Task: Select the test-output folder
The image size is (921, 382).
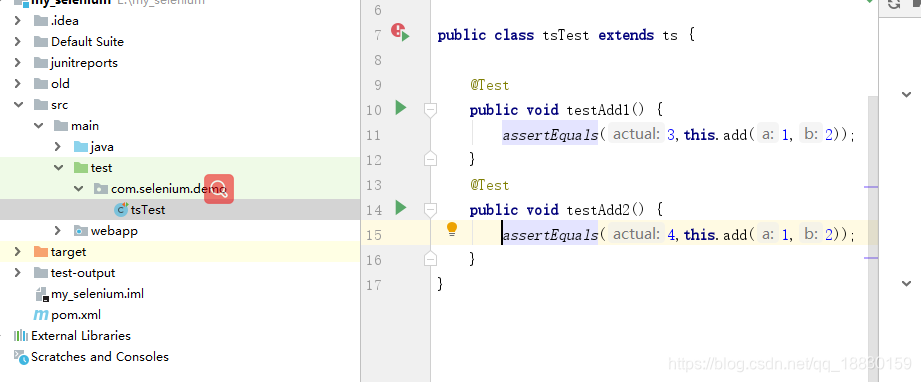Action: tap(83, 273)
